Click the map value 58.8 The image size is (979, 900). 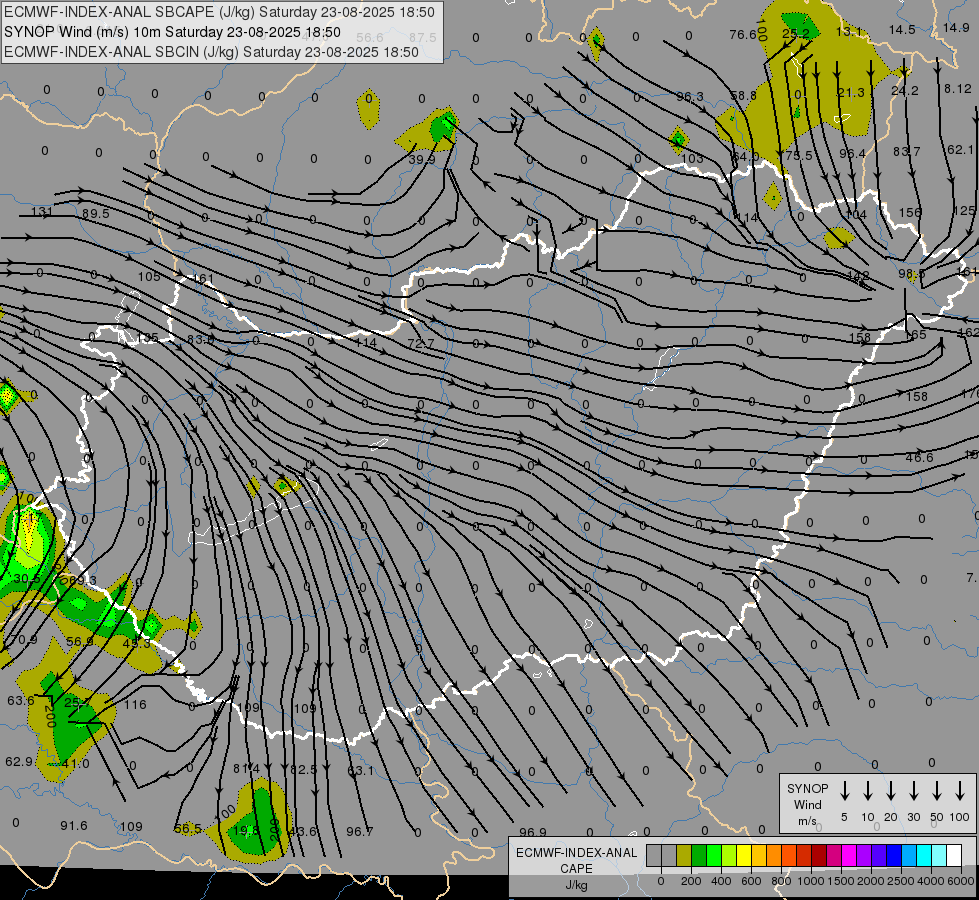743,96
